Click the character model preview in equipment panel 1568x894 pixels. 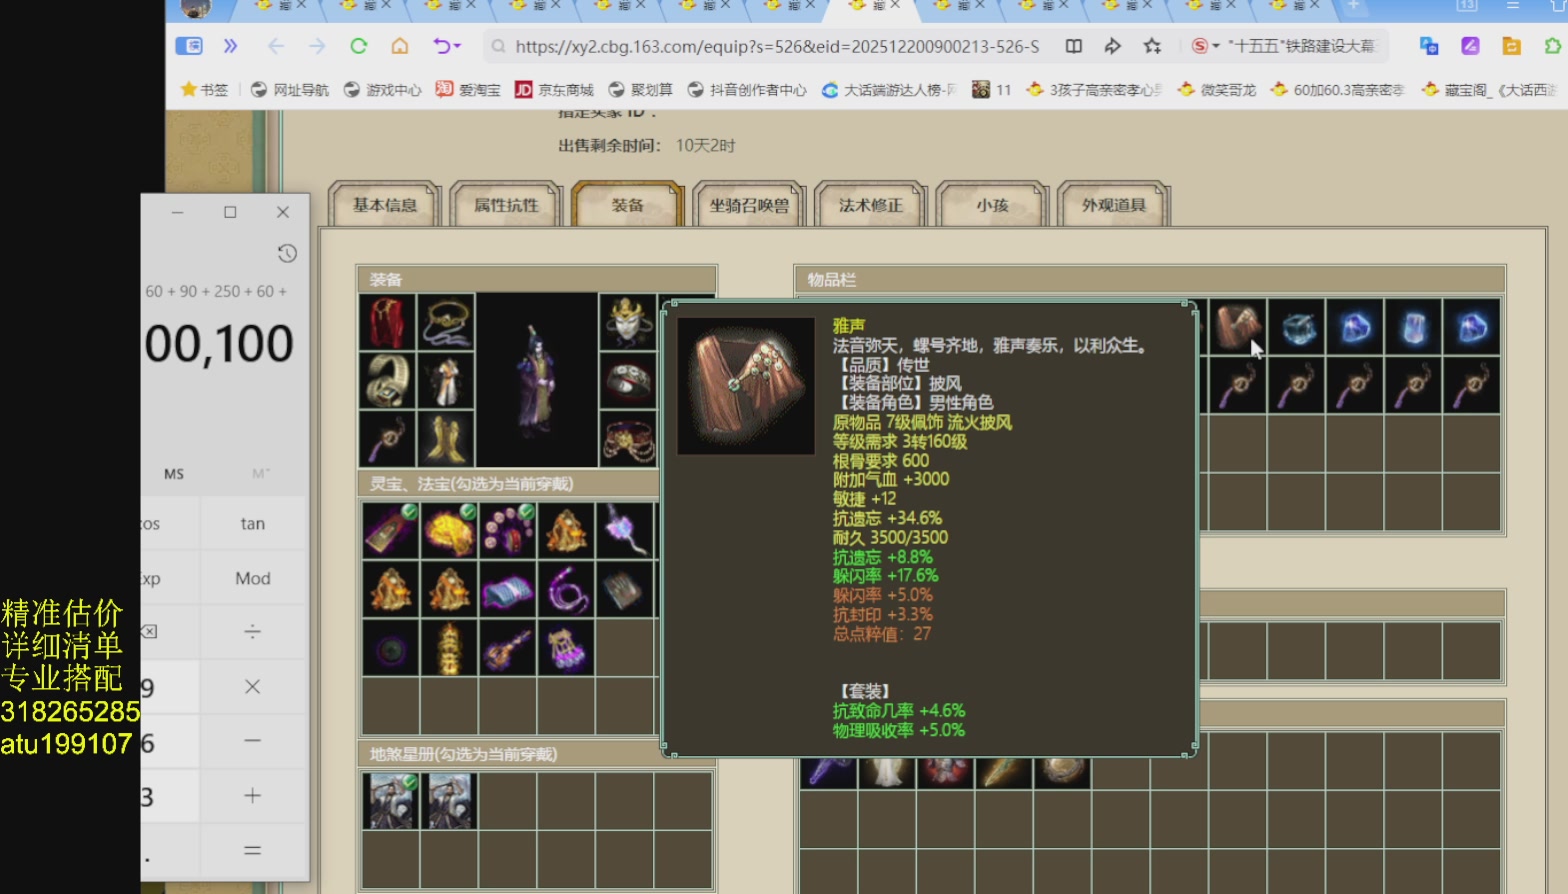pyautogui.click(x=536, y=381)
